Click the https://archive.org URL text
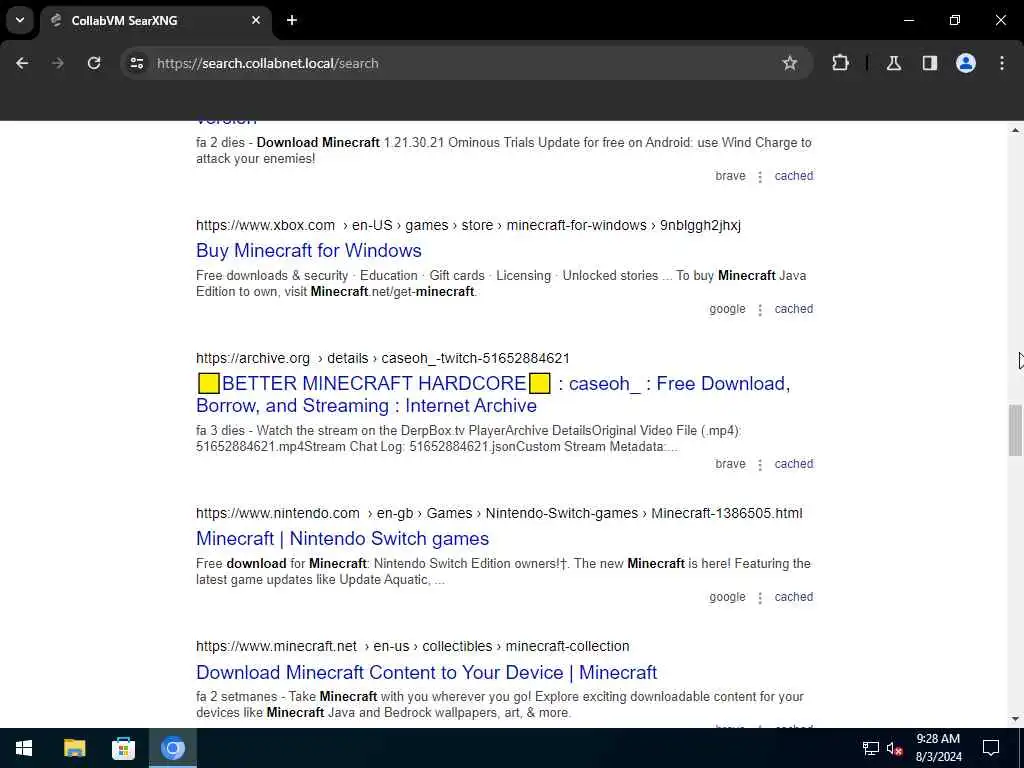 pos(253,359)
